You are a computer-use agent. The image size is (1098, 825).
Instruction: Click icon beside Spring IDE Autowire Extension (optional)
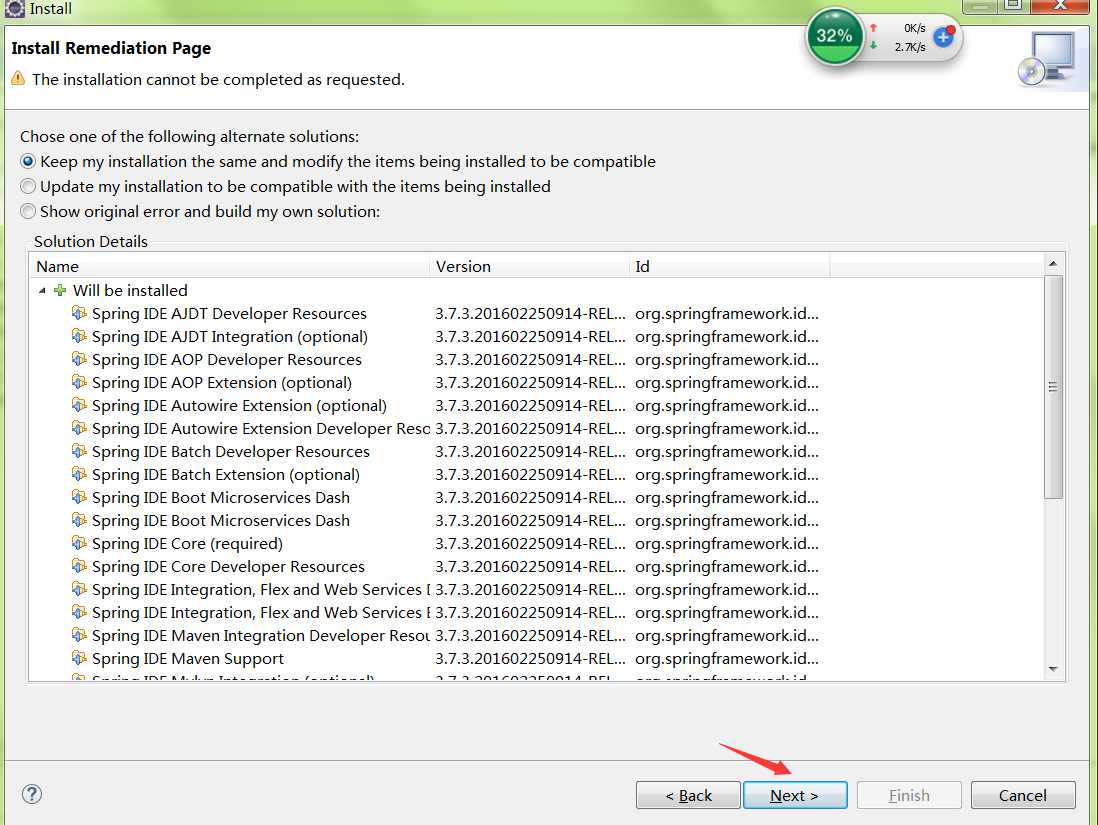coord(79,405)
